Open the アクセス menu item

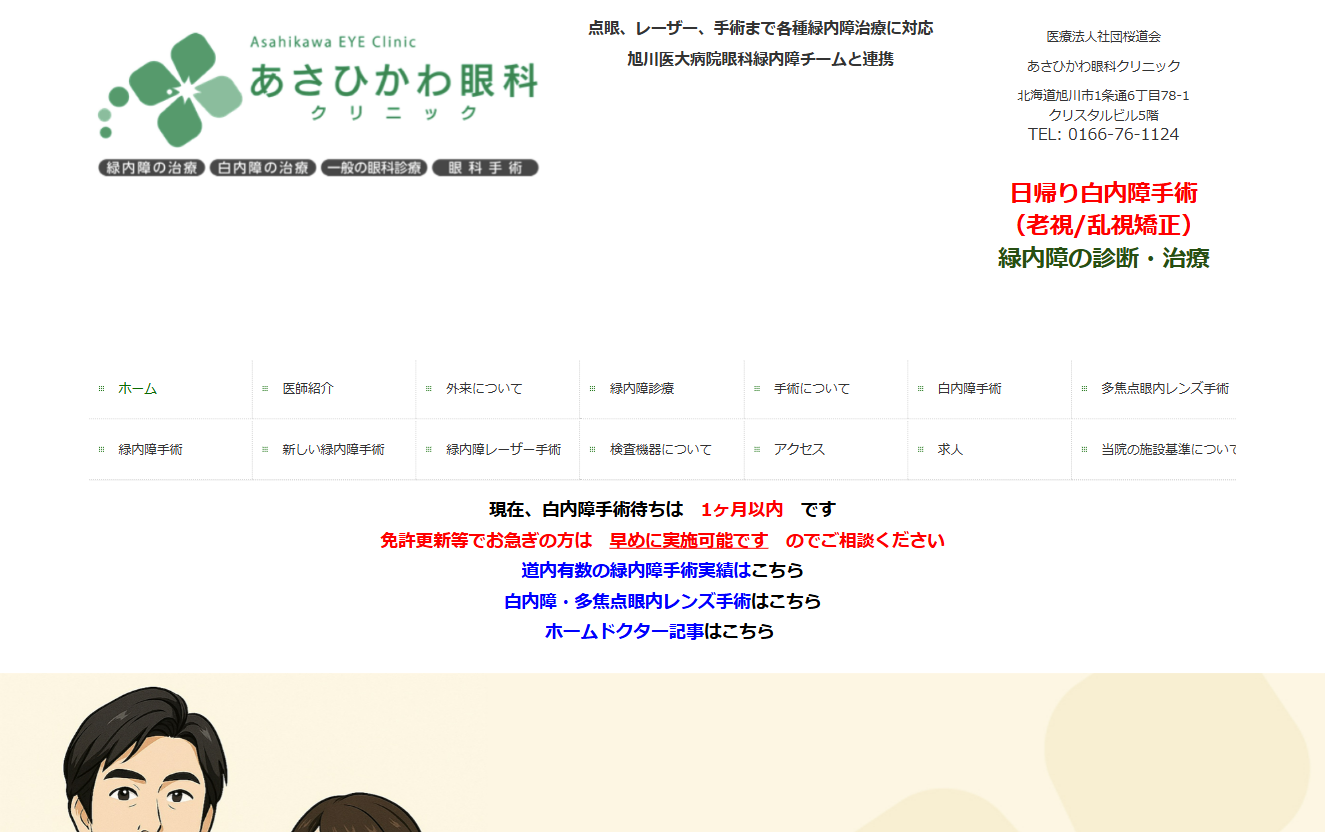click(800, 450)
